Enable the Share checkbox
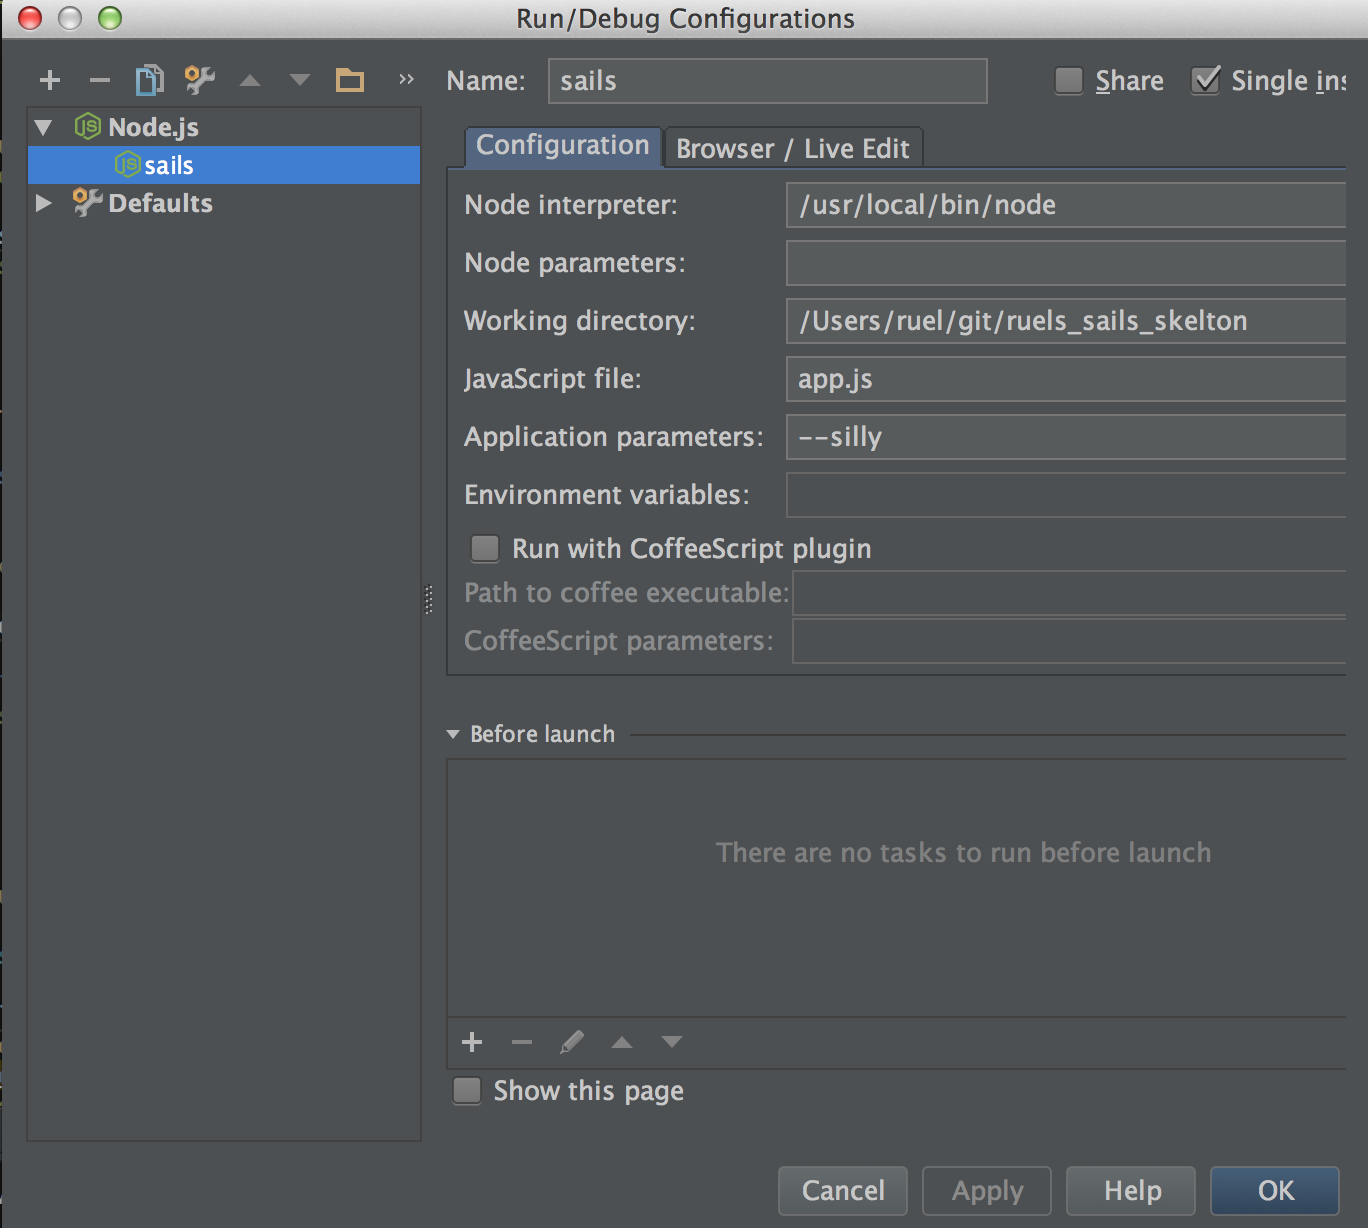Image resolution: width=1368 pixels, height=1228 pixels. click(x=1068, y=81)
